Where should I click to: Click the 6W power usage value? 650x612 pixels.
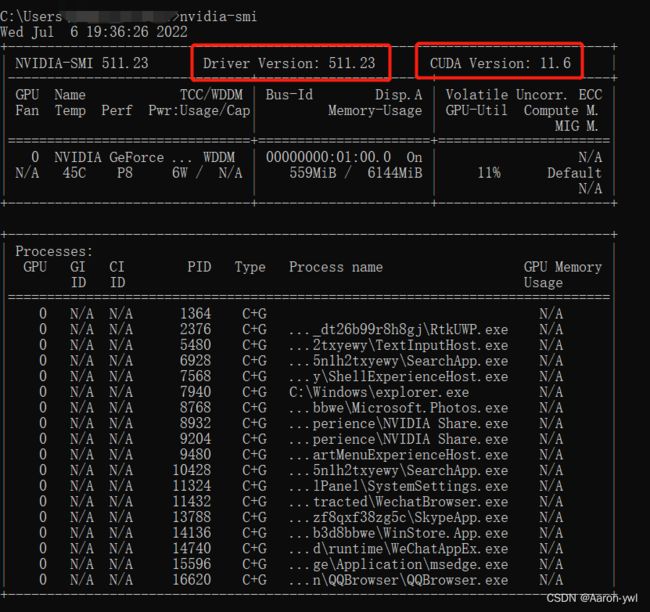coord(179,172)
